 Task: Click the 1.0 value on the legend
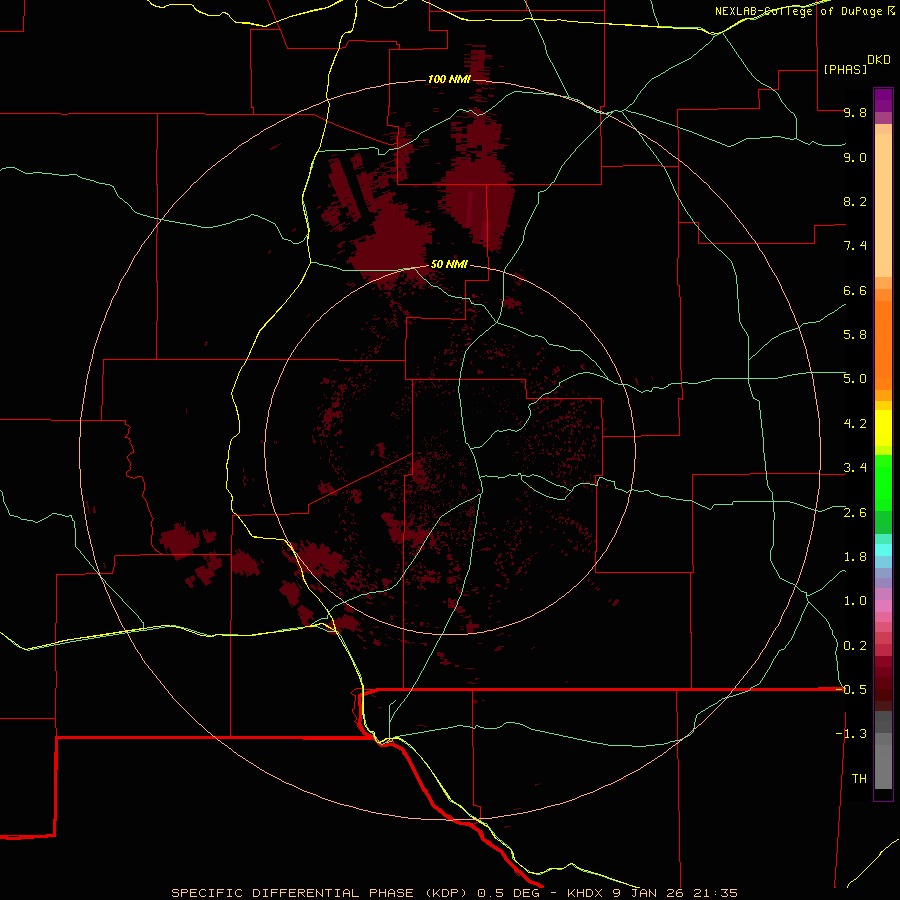[855, 601]
